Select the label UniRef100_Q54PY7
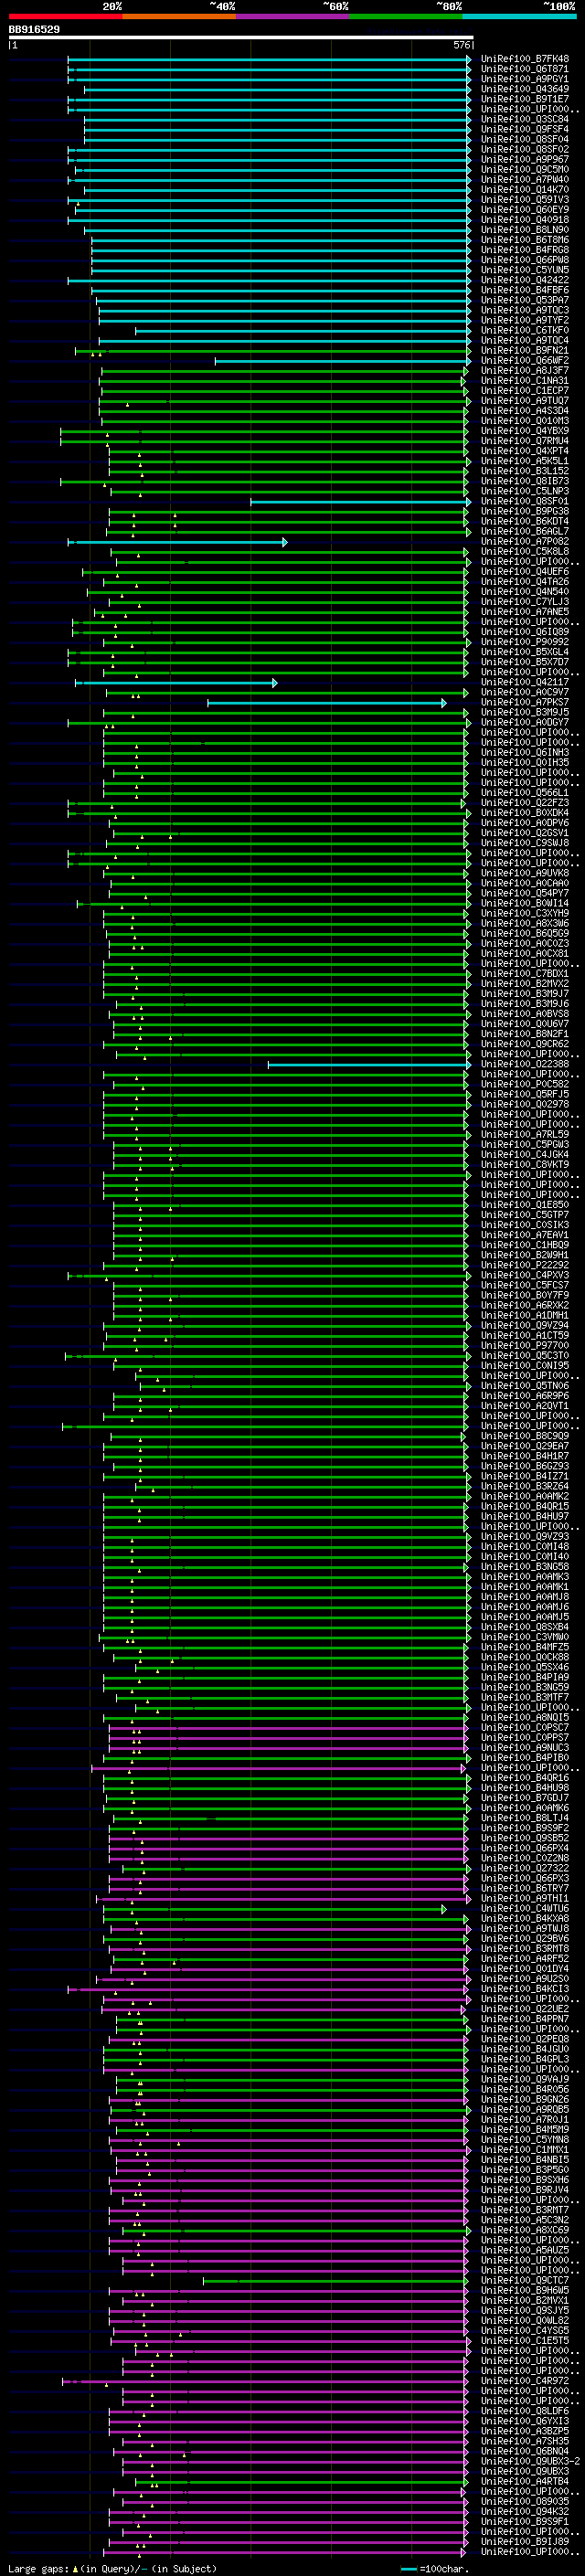The height and width of the screenshot is (2576, 585). click(x=525, y=893)
